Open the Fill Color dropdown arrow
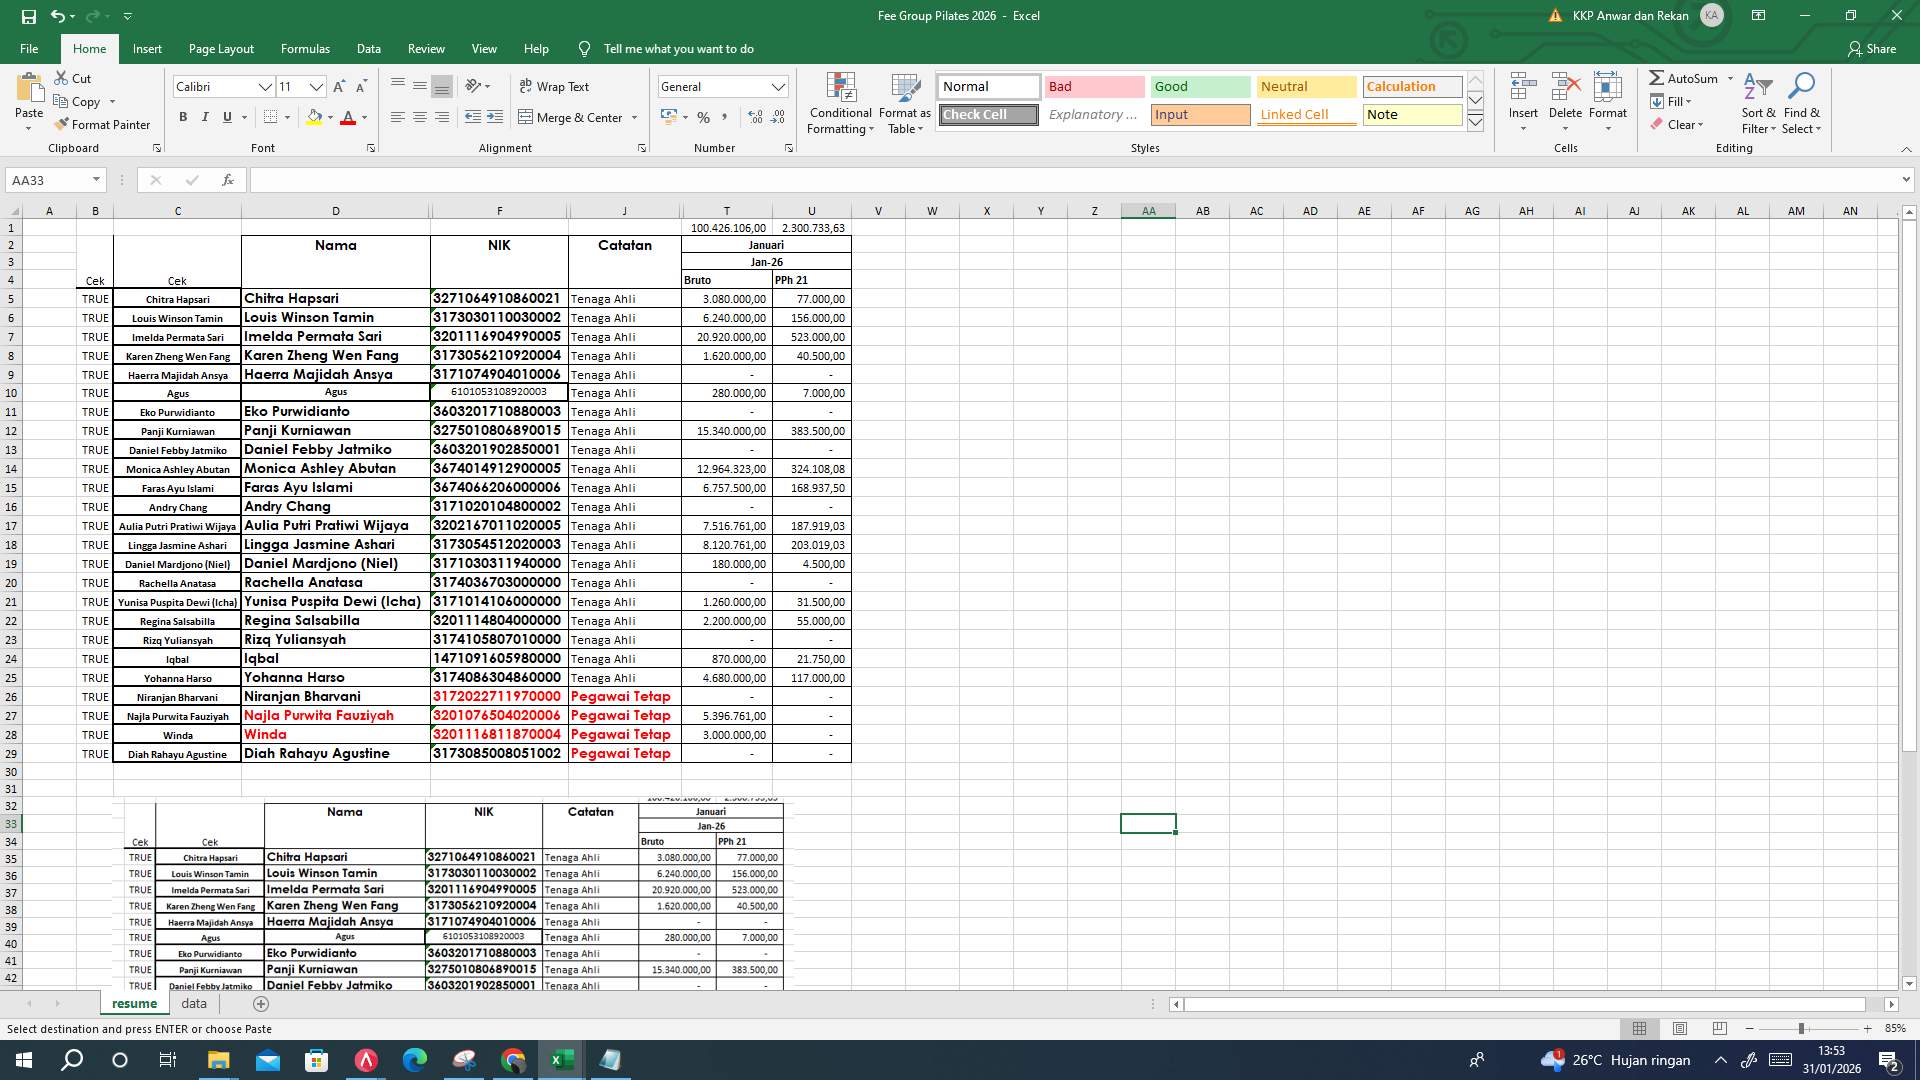 pyautogui.click(x=329, y=118)
